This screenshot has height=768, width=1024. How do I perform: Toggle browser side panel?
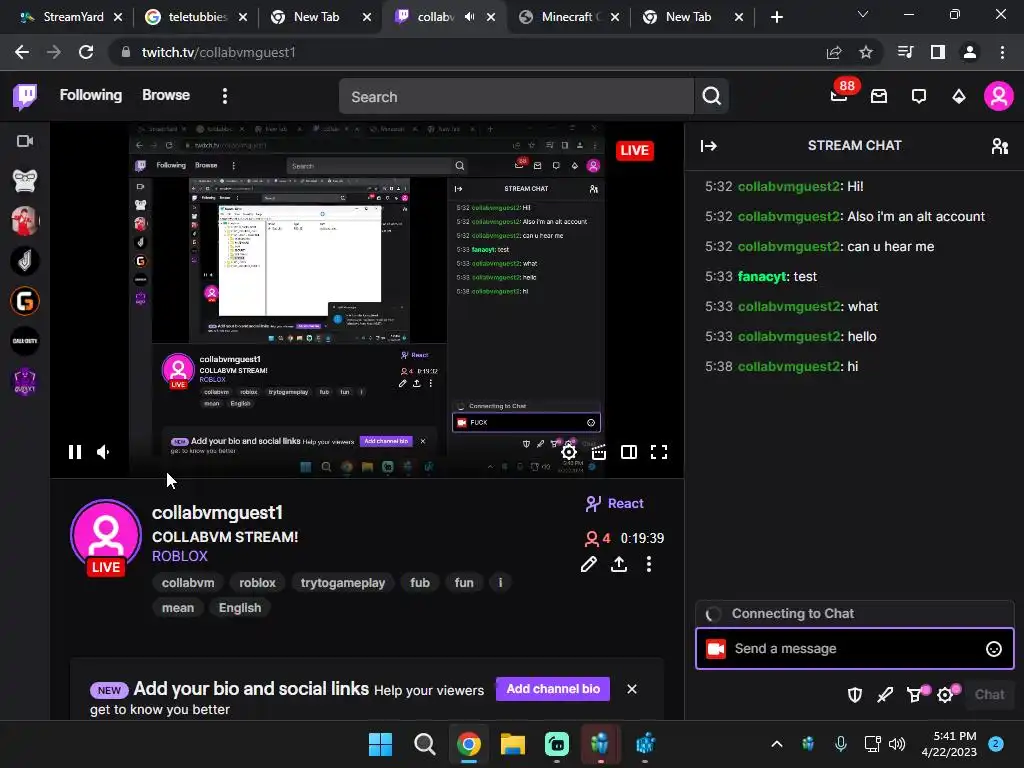938,52
